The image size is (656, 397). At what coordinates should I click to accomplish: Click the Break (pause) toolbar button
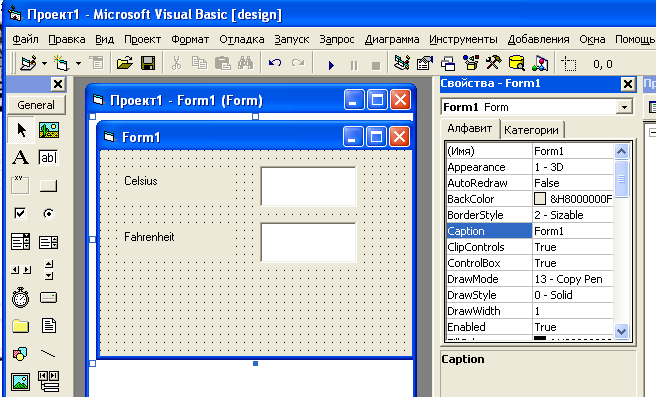pos(354,65)
